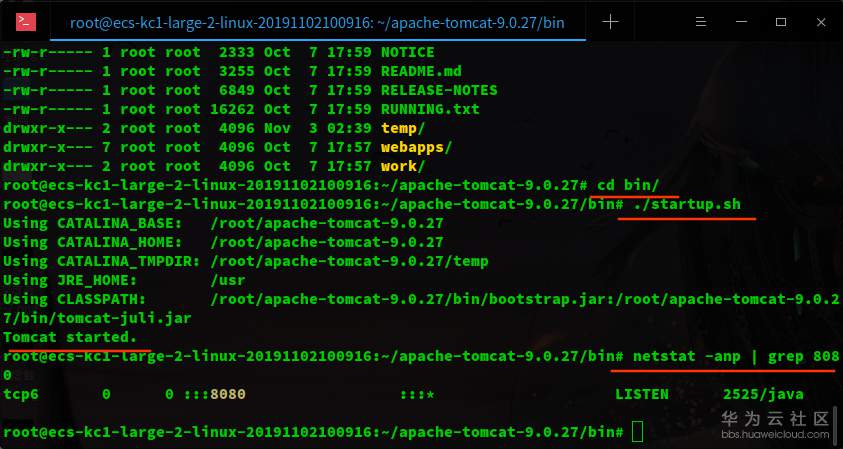
Task: Click the 'Tomcat started.' message
Action: point(70,337)
